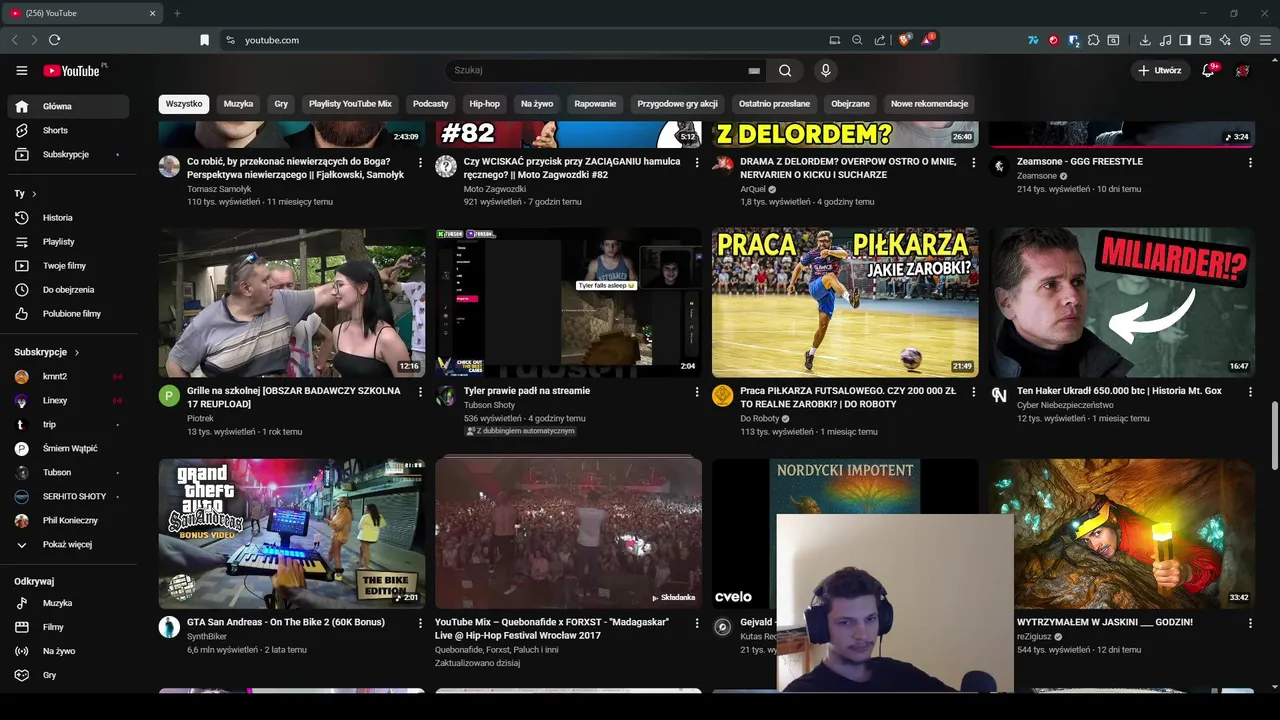1280x720 pixels.
Task: Open Shorts in the sidebar
Action: click(68, 130)
